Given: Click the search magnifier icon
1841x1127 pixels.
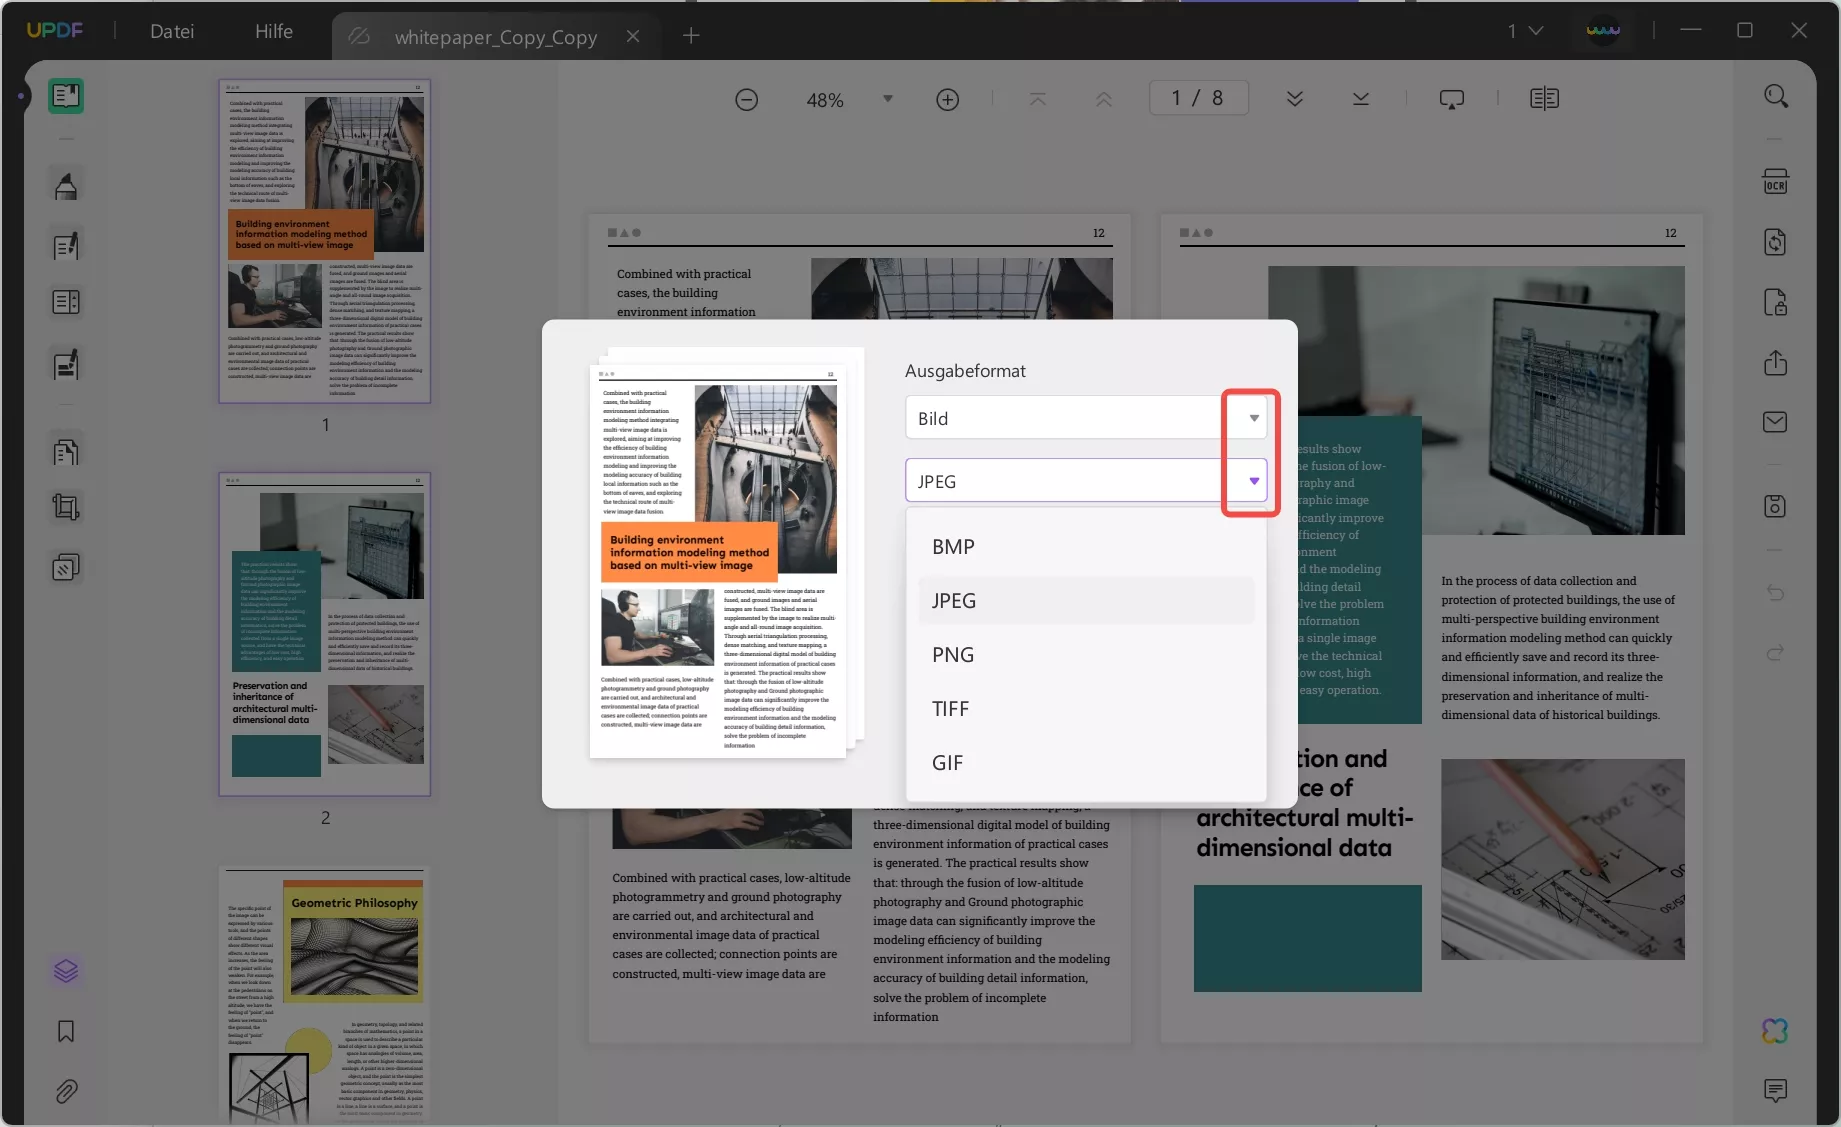Looking at the screenshot, I should pyautogui.click(x=1775, y=96).
